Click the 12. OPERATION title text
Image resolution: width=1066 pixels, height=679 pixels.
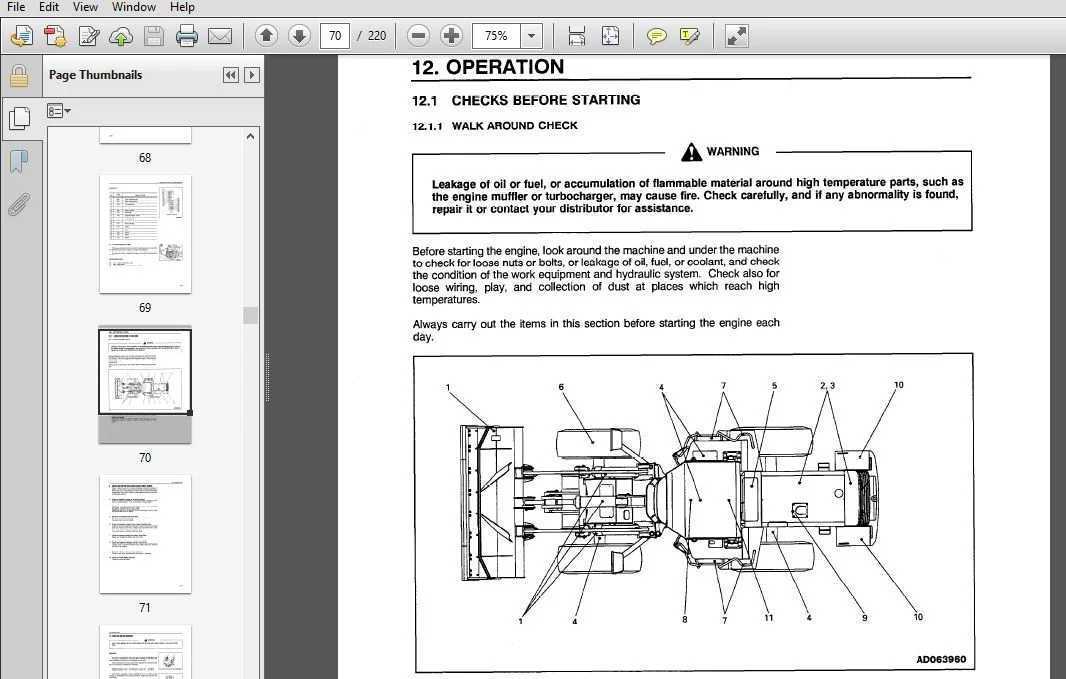pyautogui.click(x=487, y=67)
